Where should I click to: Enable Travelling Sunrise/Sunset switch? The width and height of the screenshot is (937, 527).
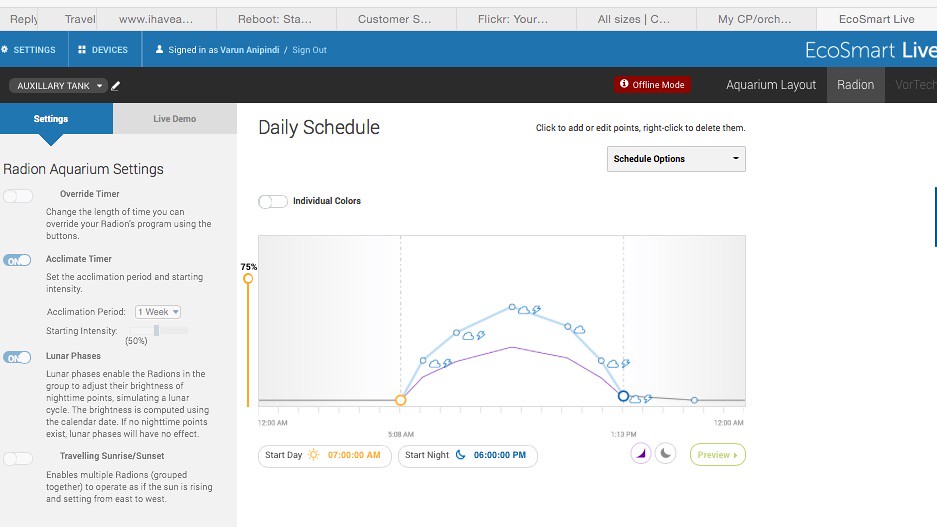coord(18,458)
